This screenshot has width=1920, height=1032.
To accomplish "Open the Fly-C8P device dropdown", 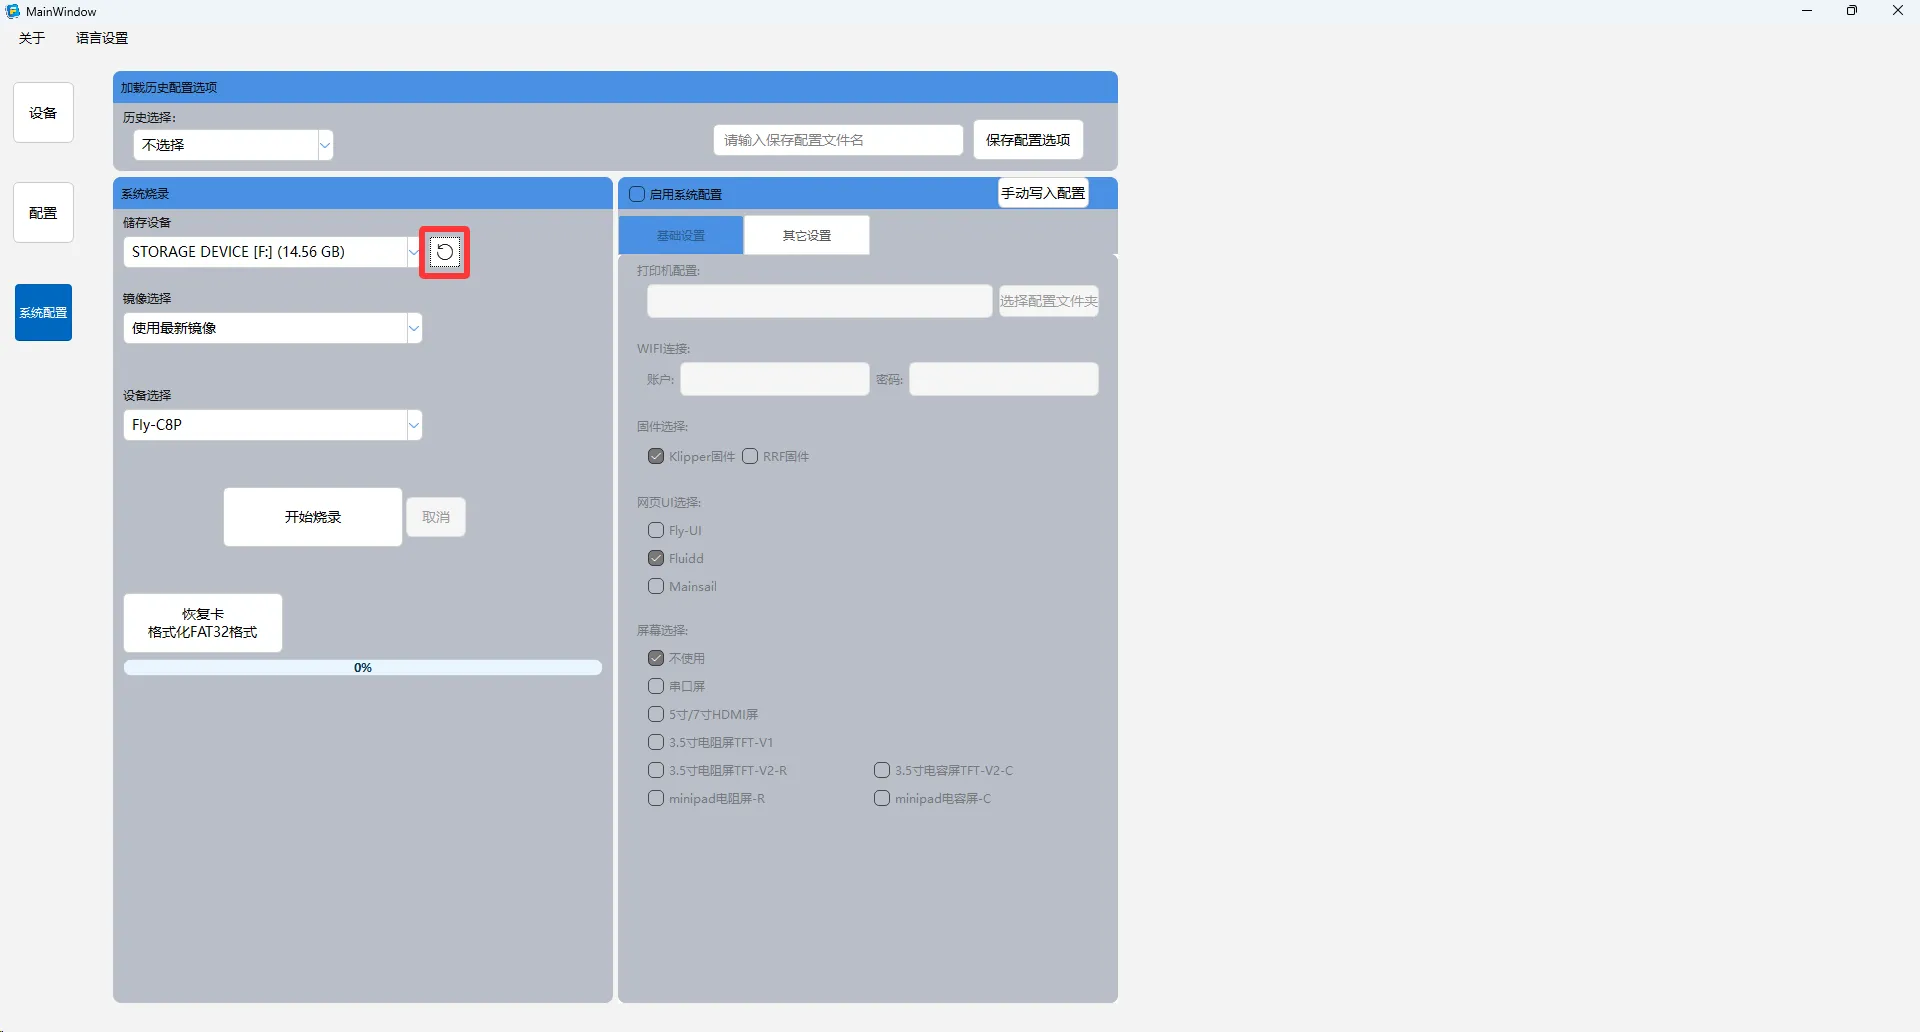I will (x=272, y=425).
